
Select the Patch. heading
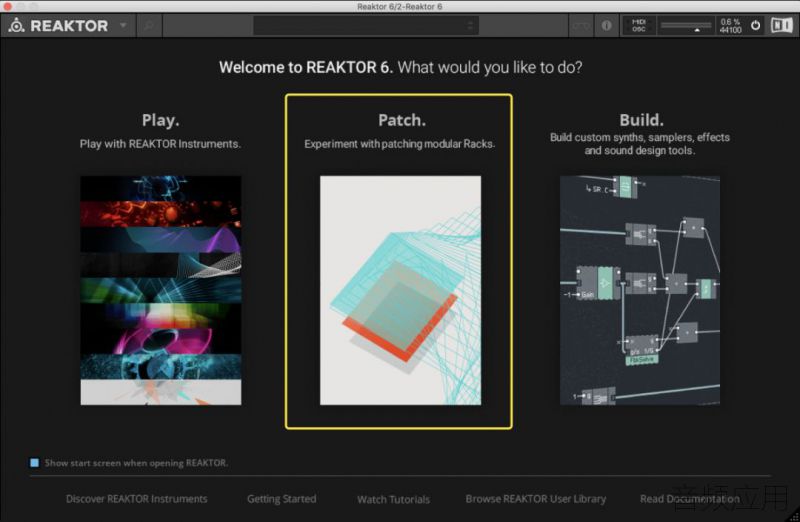pyautogui.click(x=402, y=120)
